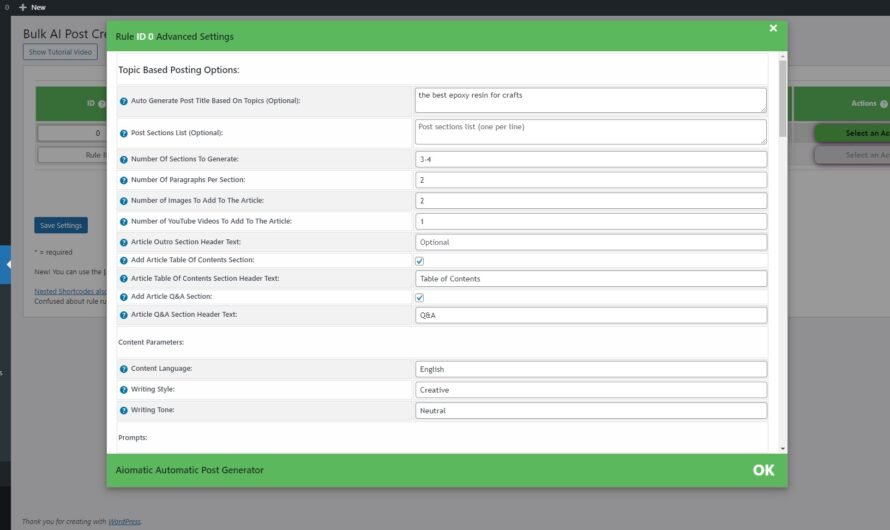Viewport: 890px width, 530px height.
Task: Click the Paragraphs Per Section input field
Action: pos(590,180)
